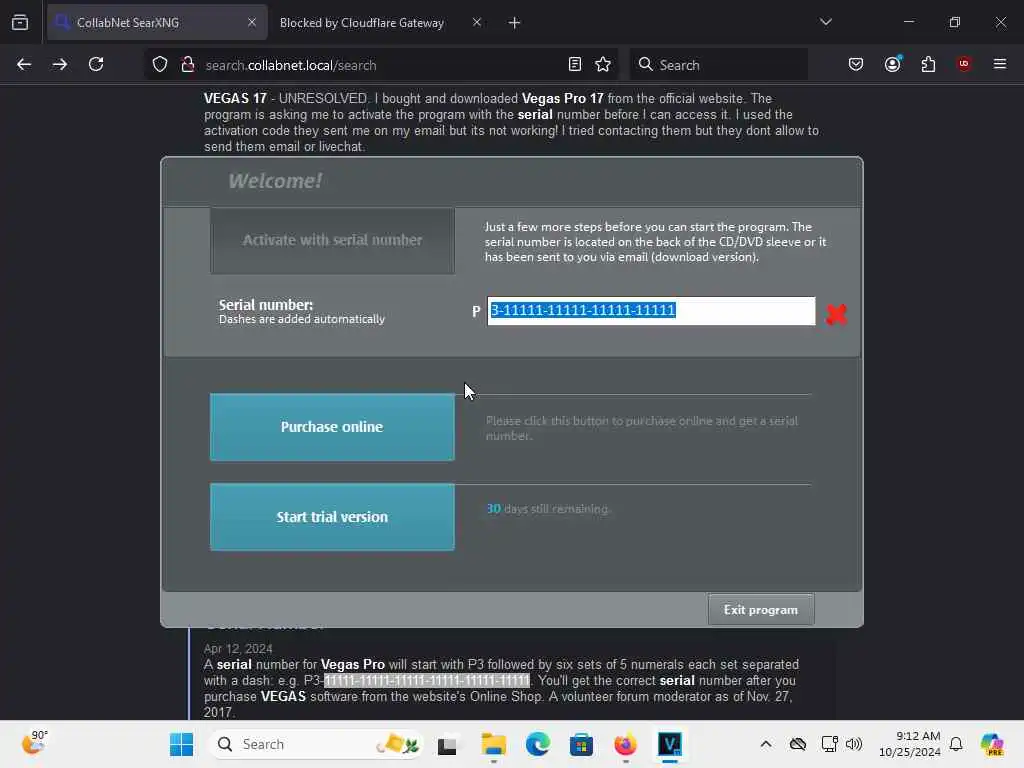Close the CollabNet SearXNG tab
Viewport: 1024px width, 768px height.
click(252, 23)
